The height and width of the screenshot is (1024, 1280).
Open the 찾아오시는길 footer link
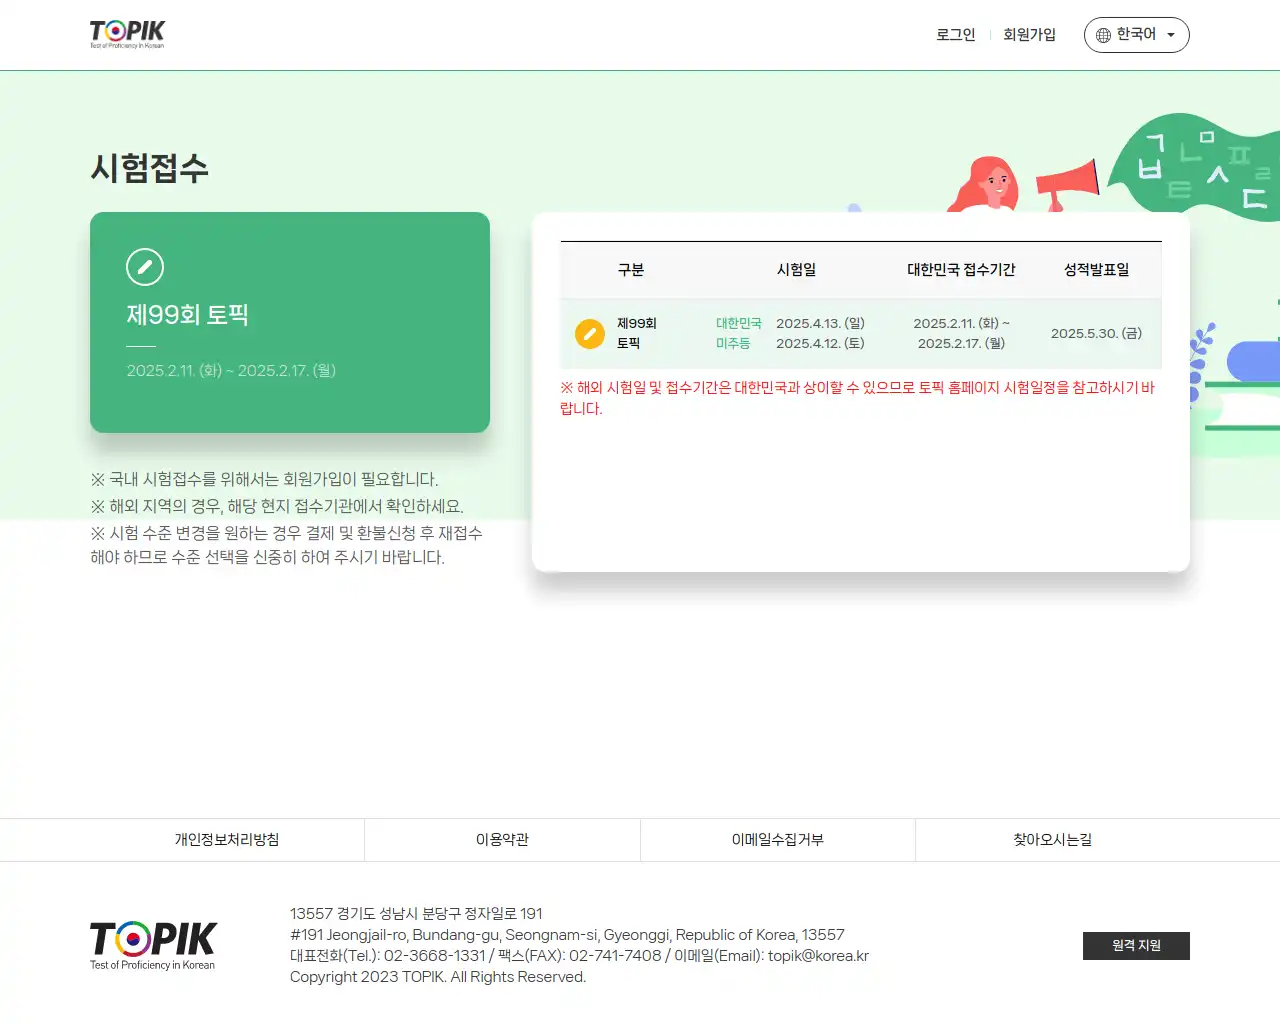coord(1052,840)
